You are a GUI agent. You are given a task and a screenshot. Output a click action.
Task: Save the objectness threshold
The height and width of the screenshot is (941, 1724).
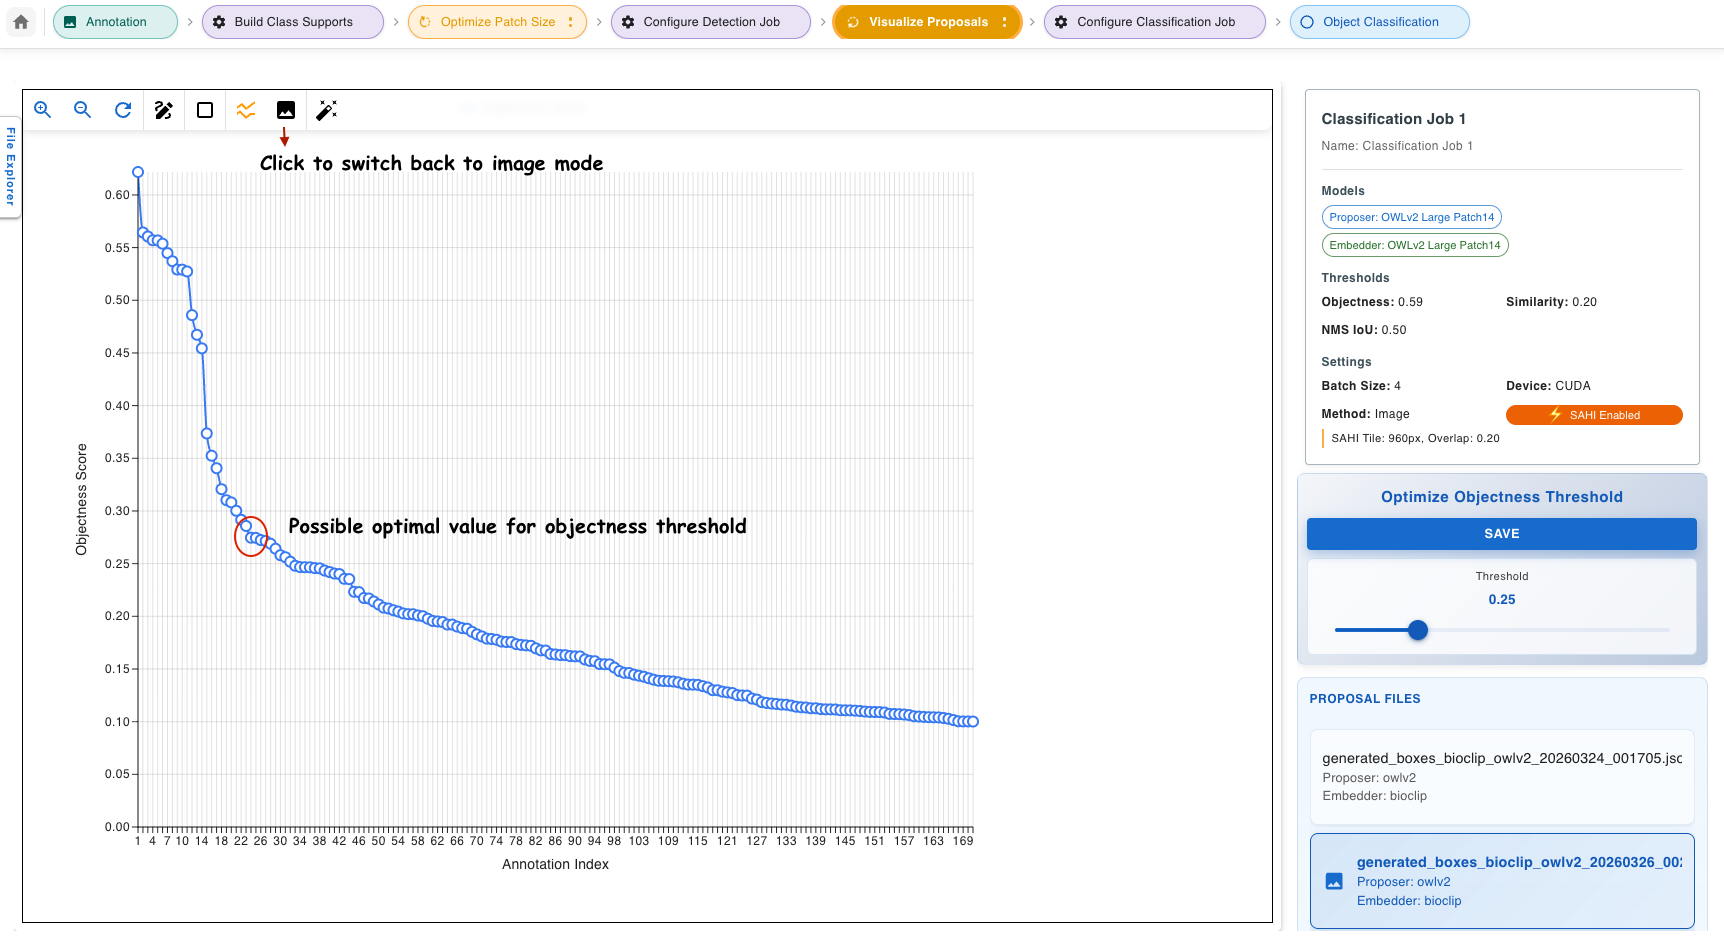tap(1501, 534)
